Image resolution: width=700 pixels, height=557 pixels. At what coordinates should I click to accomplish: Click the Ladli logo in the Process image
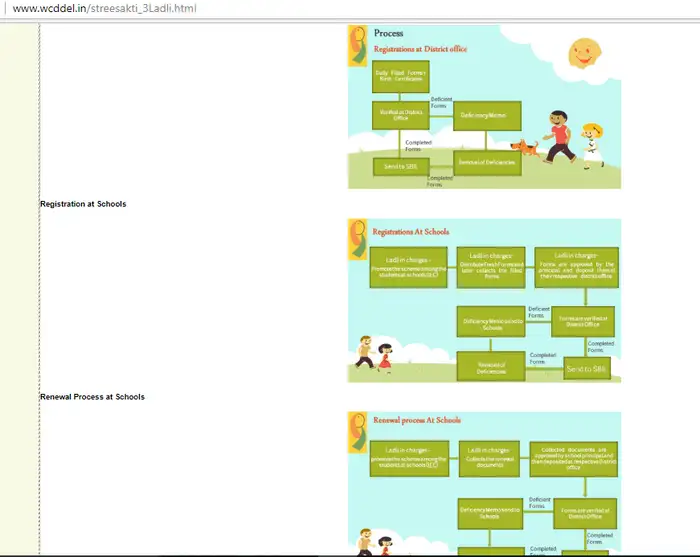click(x=356, y=45)
